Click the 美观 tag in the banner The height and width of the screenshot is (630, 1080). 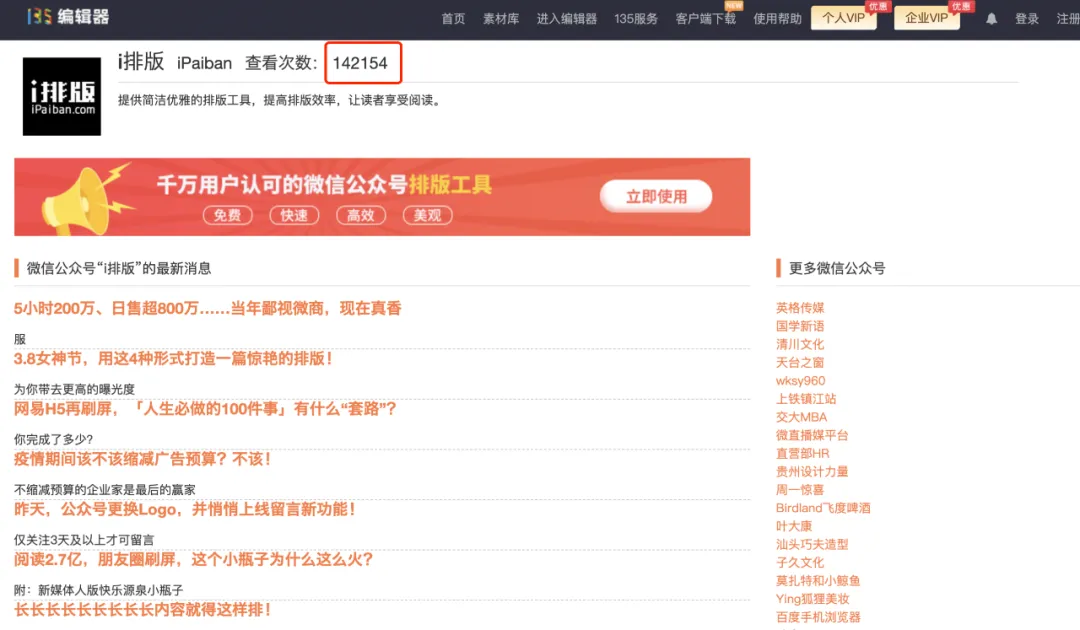(x=427, y=216)
